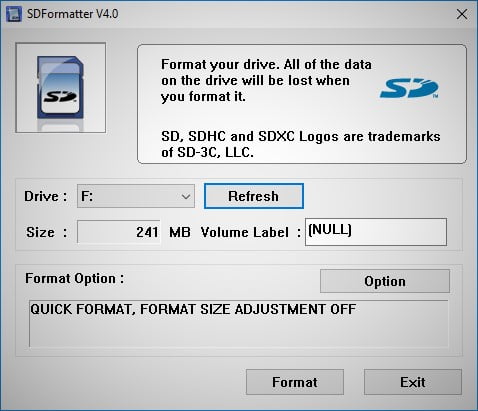Click the SD-3C, LLC trademark notice
Screen dimensions: 478x411
300,144
